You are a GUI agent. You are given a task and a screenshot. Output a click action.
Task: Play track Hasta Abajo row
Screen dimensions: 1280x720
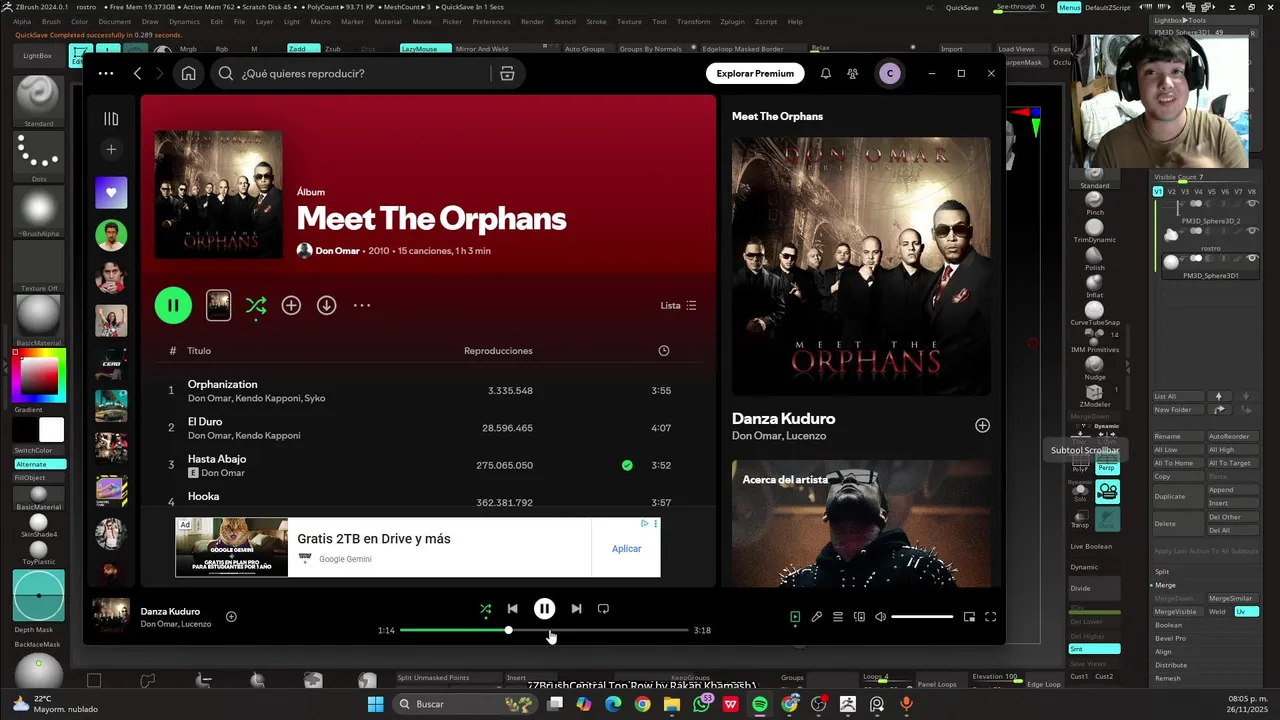[428, 465]
